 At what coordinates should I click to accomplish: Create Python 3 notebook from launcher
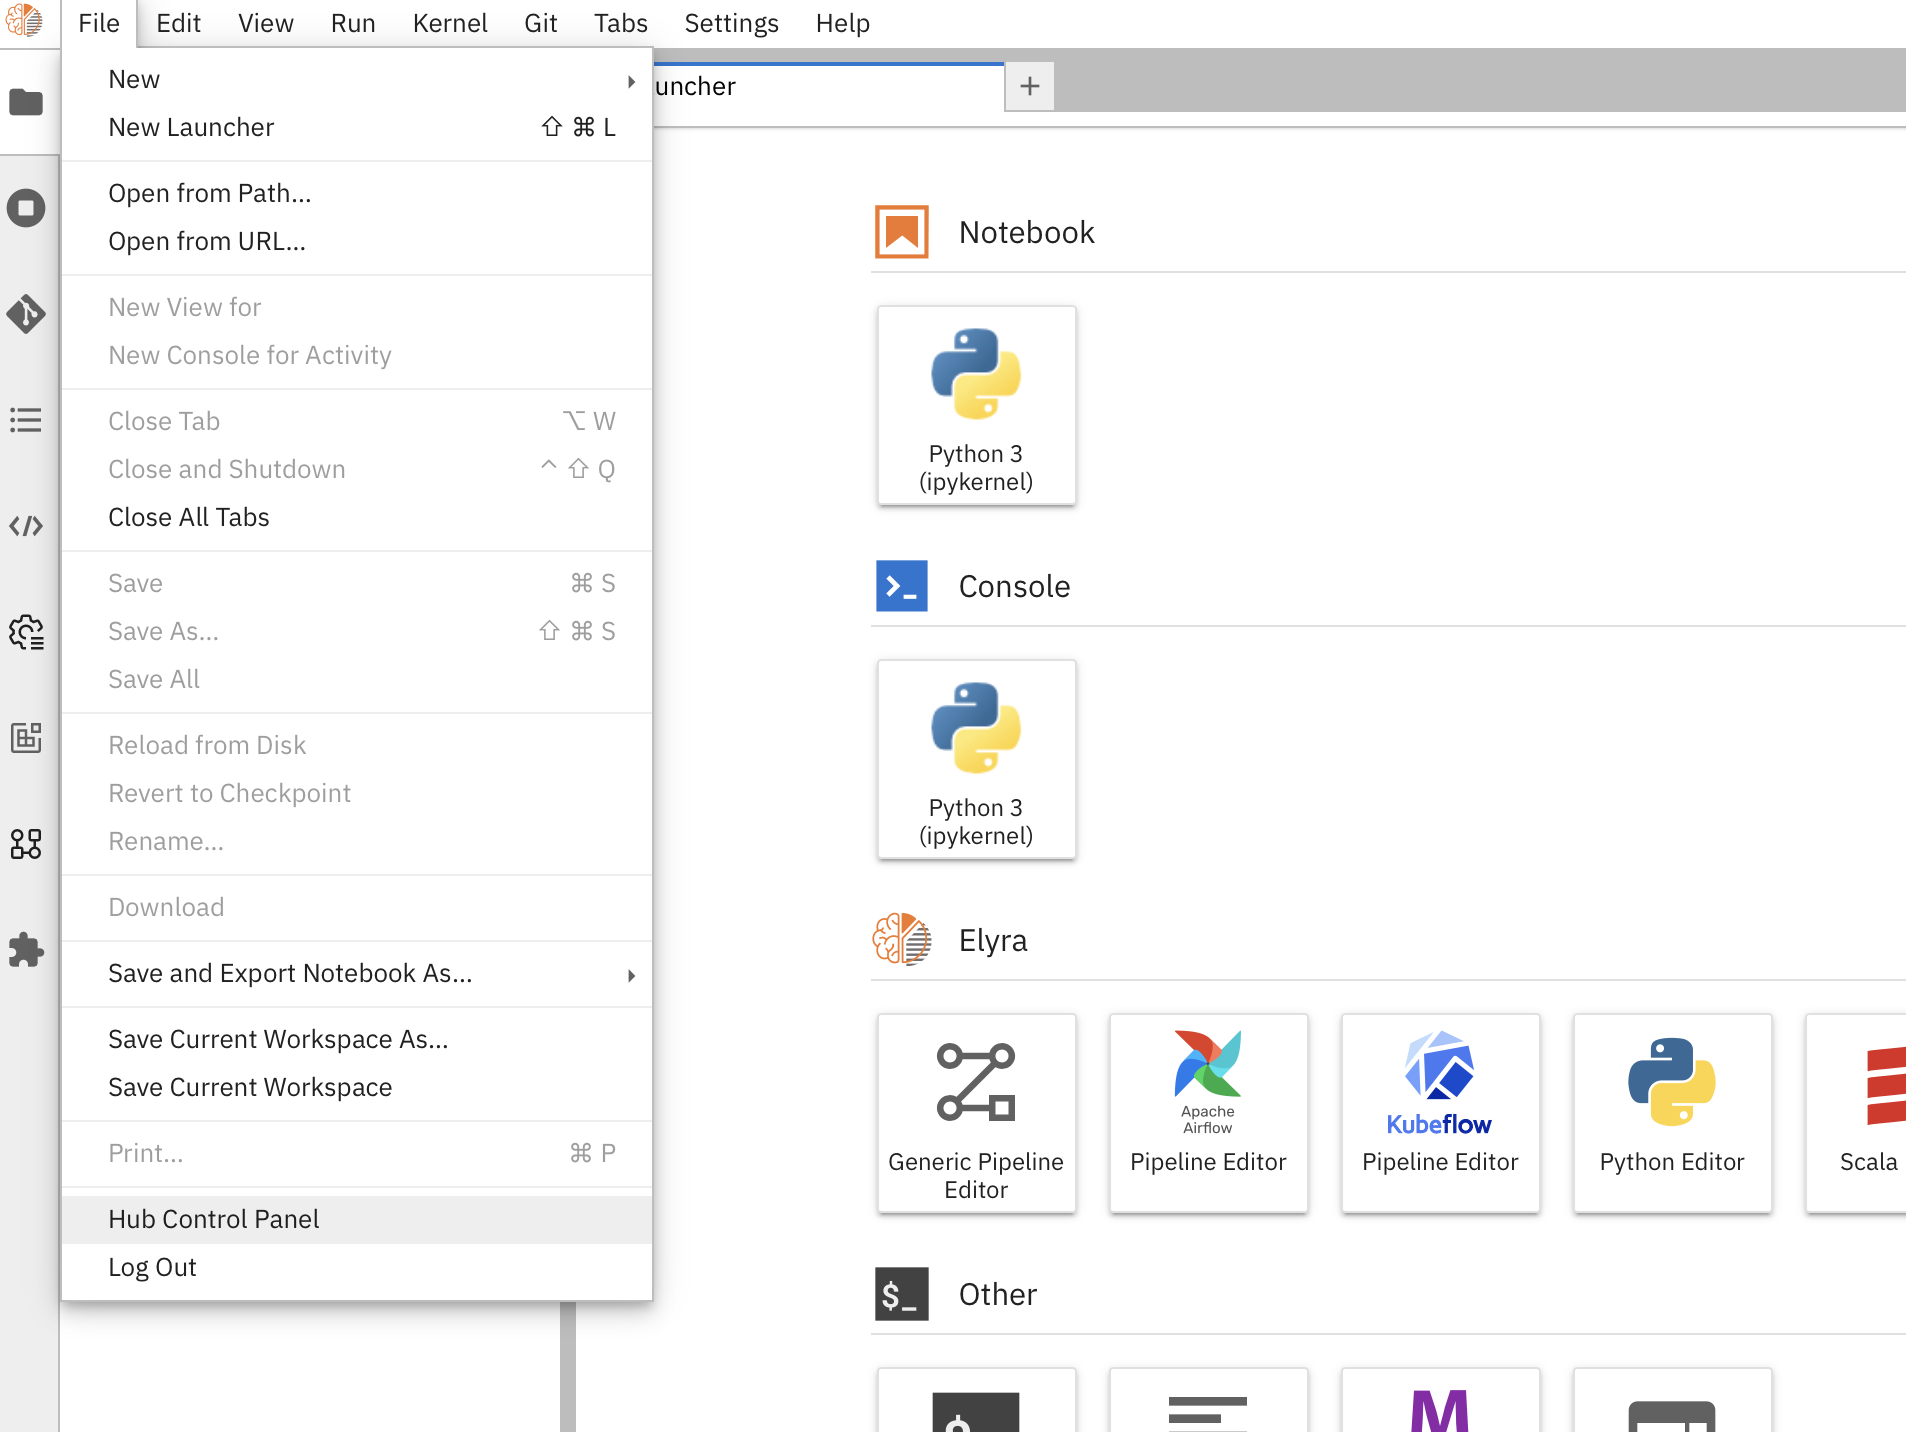coord(976,405)
